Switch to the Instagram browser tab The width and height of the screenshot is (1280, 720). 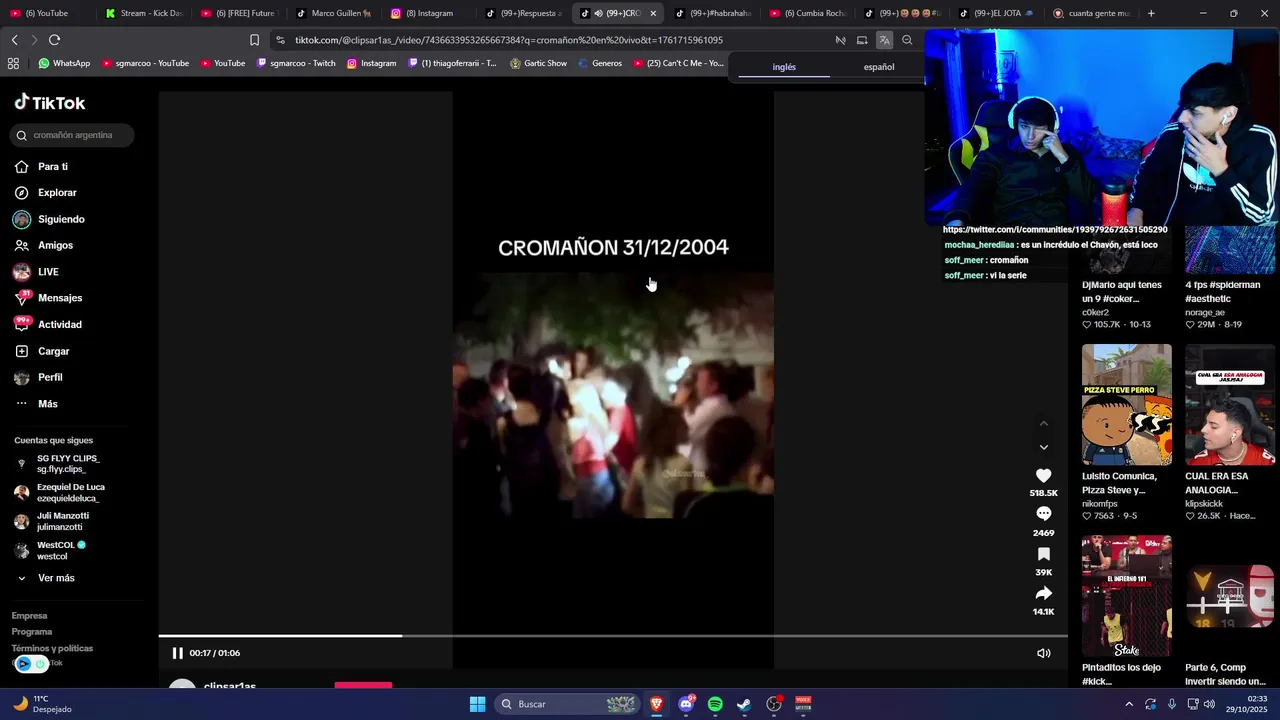click(430, 13)
